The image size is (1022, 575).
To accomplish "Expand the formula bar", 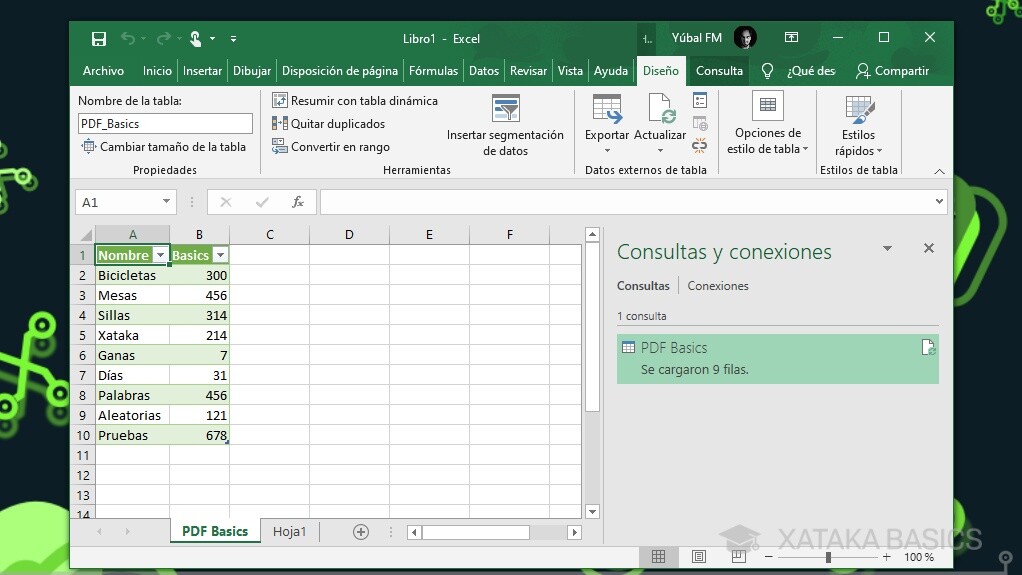I will pos(939,201).
